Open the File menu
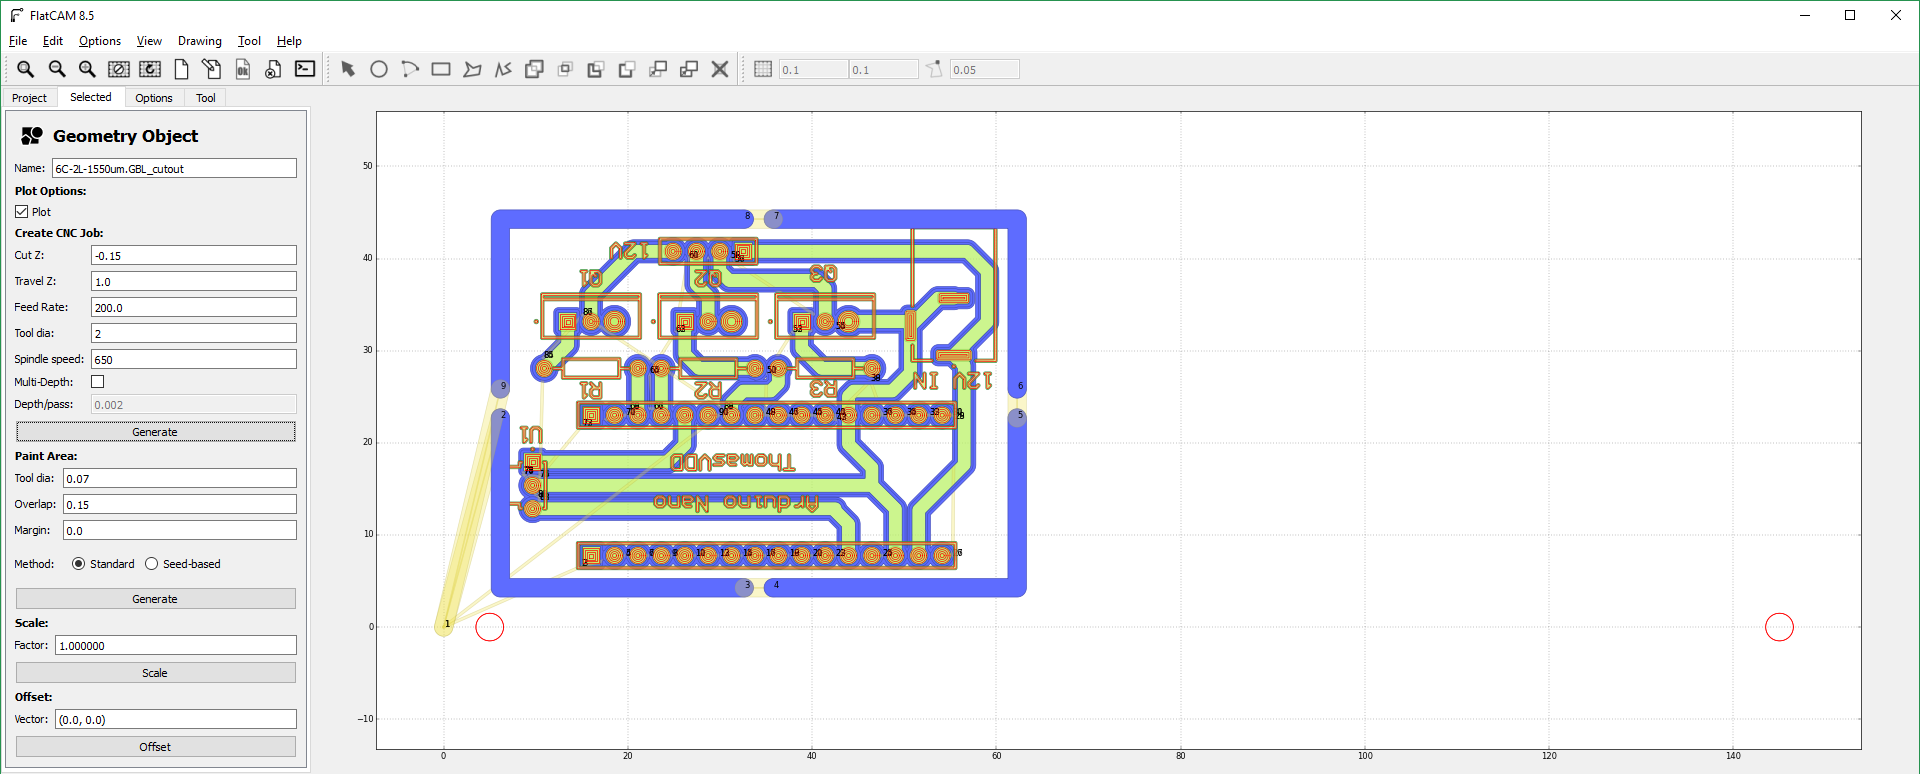 tap(18, 41)
